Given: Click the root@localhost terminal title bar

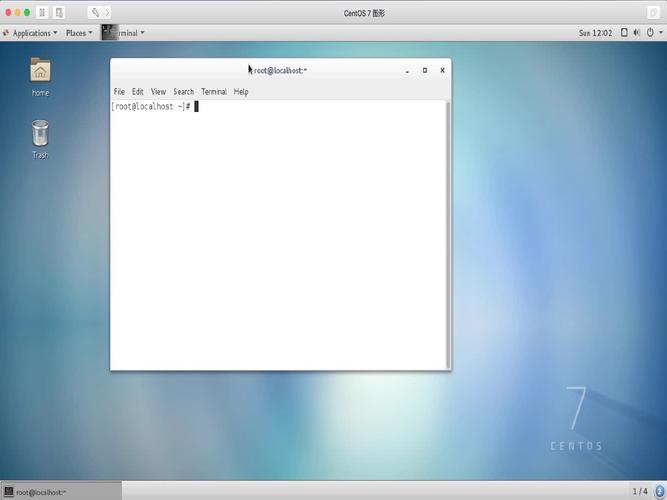Looking at the screenshot, I should click(281, 71).
